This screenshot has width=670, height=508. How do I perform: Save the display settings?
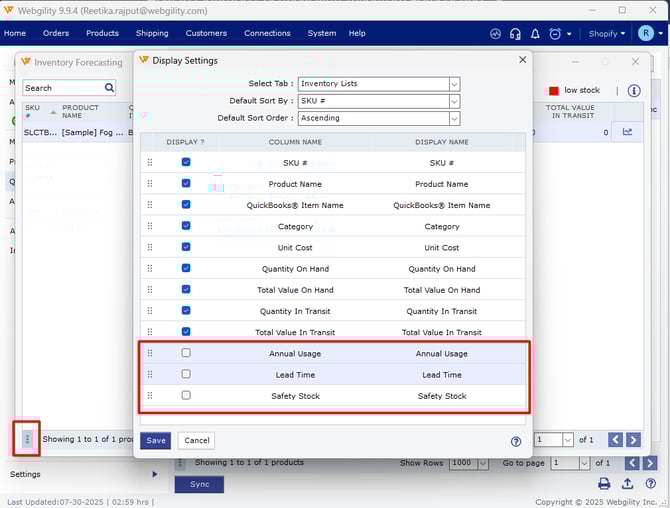click(155, 440)
